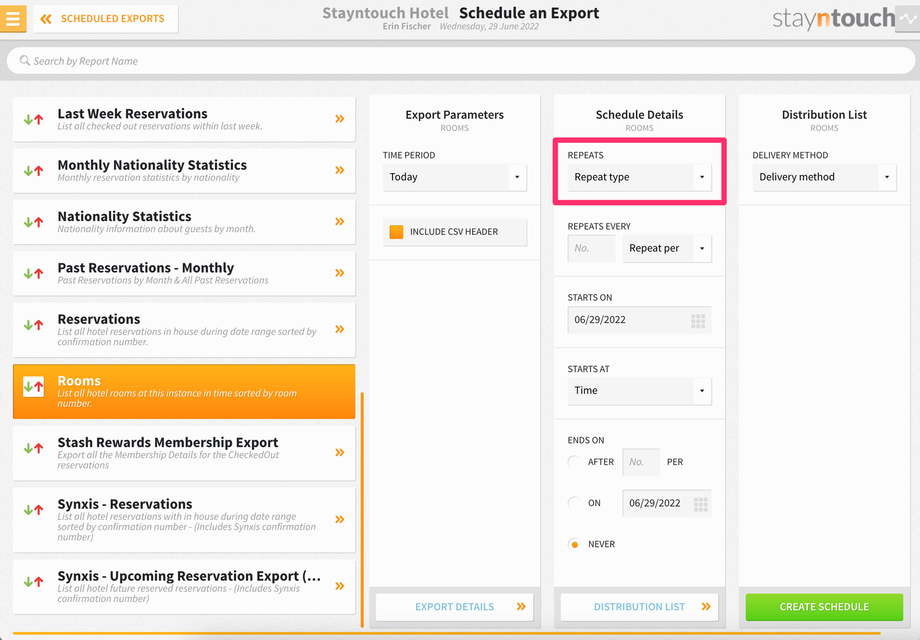920x640 pixels.
Task: Click export arrows icon for Nationality Statistics
Action: (x=33, y=222)
